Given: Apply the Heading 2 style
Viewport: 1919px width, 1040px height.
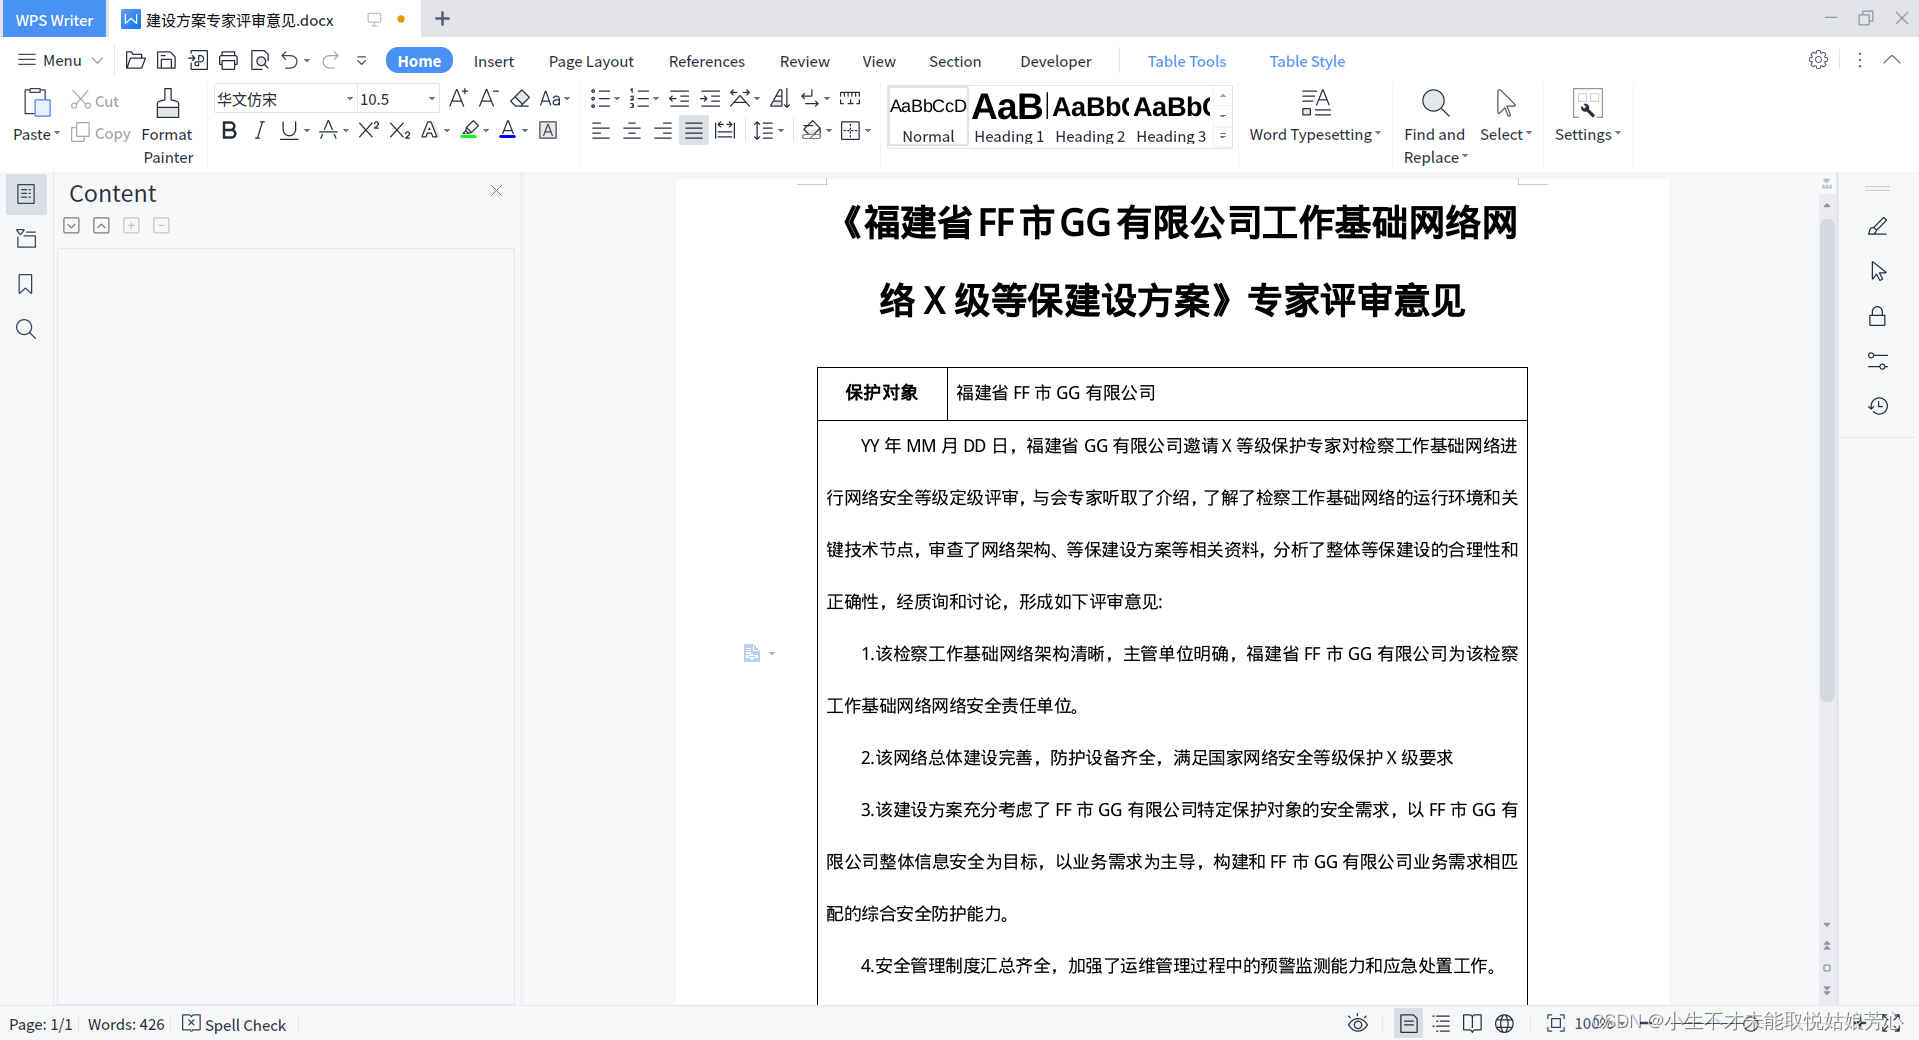Looking at the screenshot, I should (x=1090, y=117).
